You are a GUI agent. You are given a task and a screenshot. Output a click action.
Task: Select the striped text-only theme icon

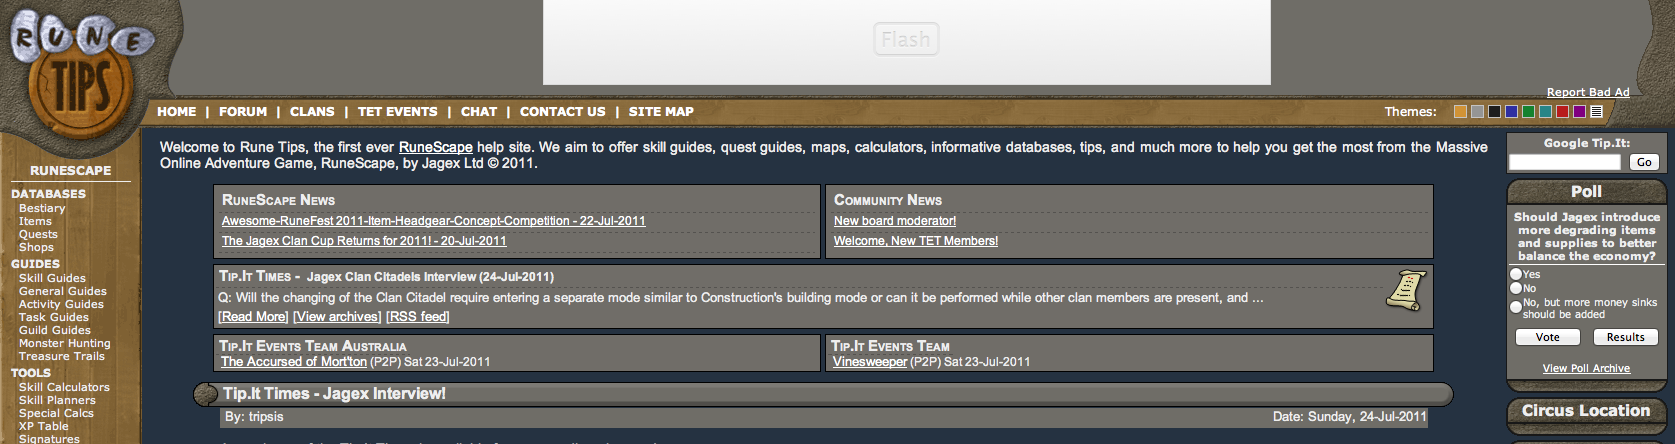(x=1596, y=112)
